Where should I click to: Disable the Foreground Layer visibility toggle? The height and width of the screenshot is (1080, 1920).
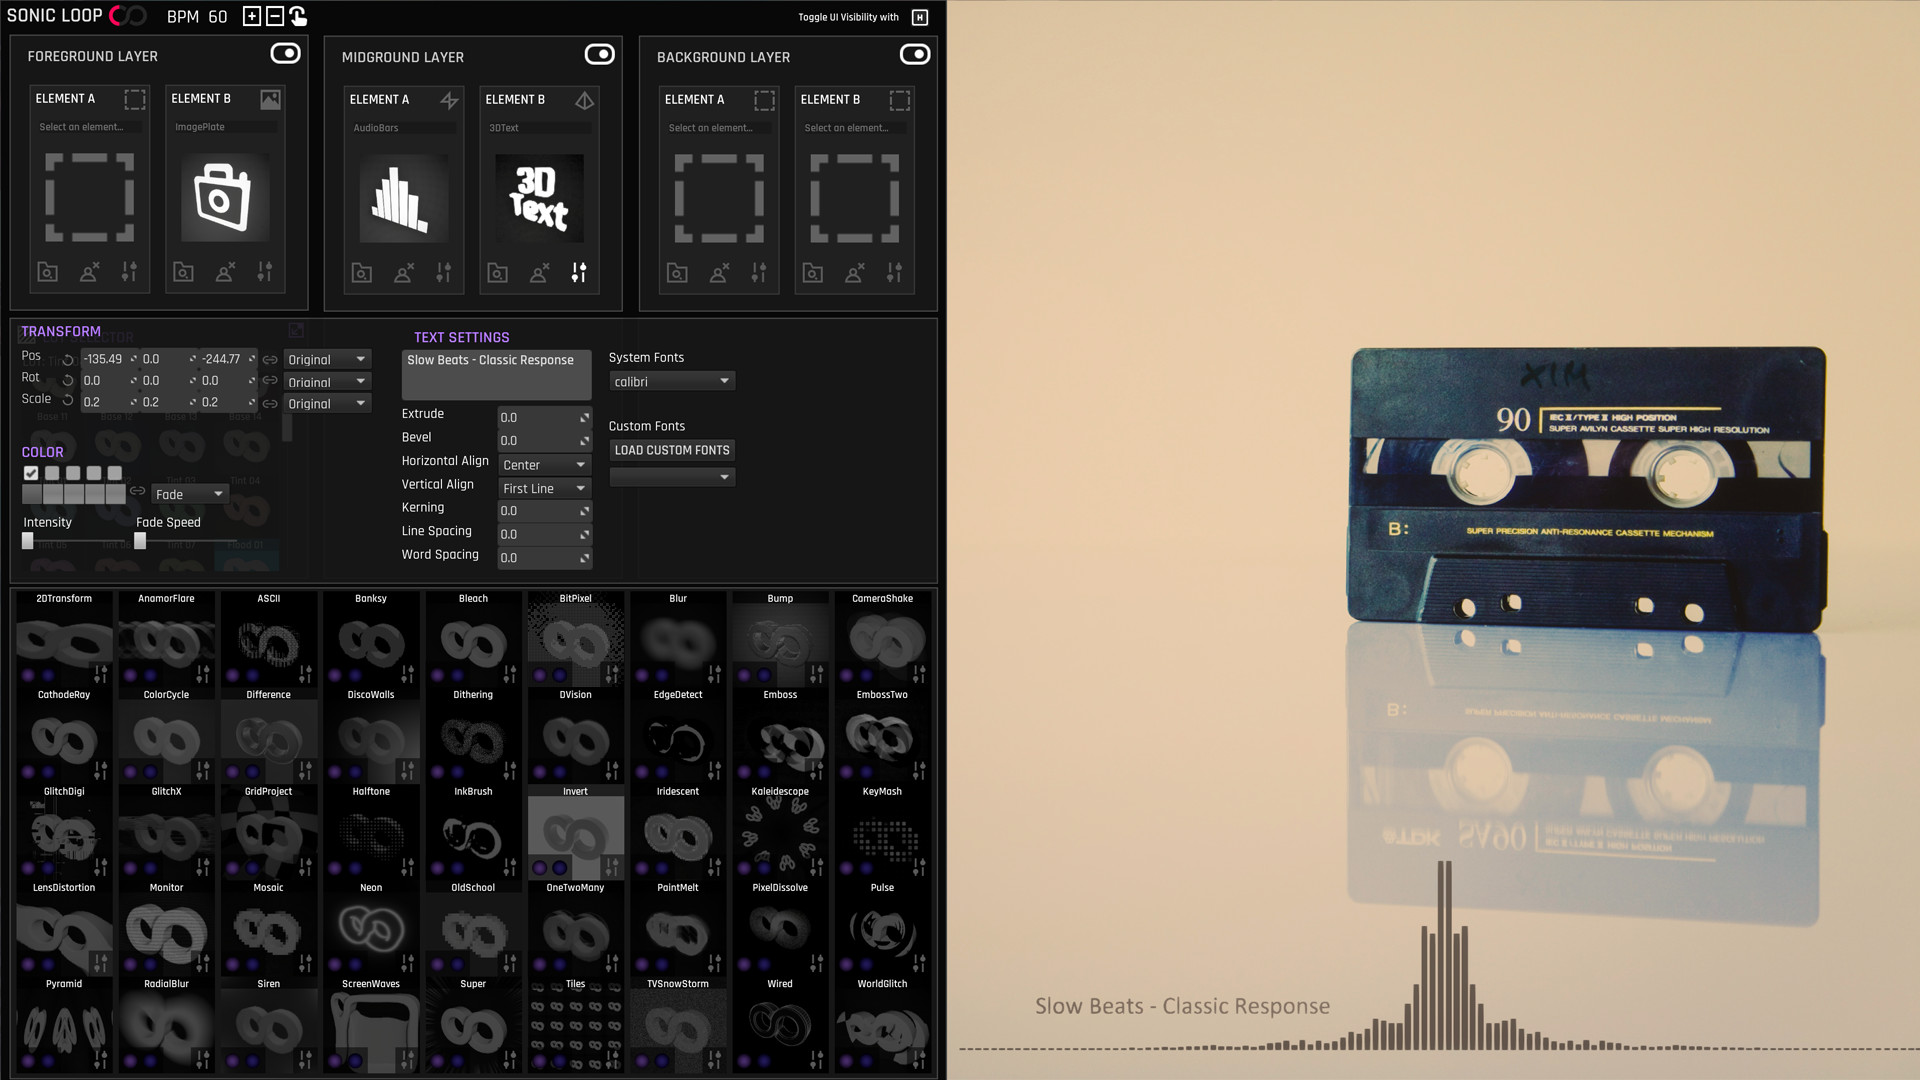(x=285, y=54)
